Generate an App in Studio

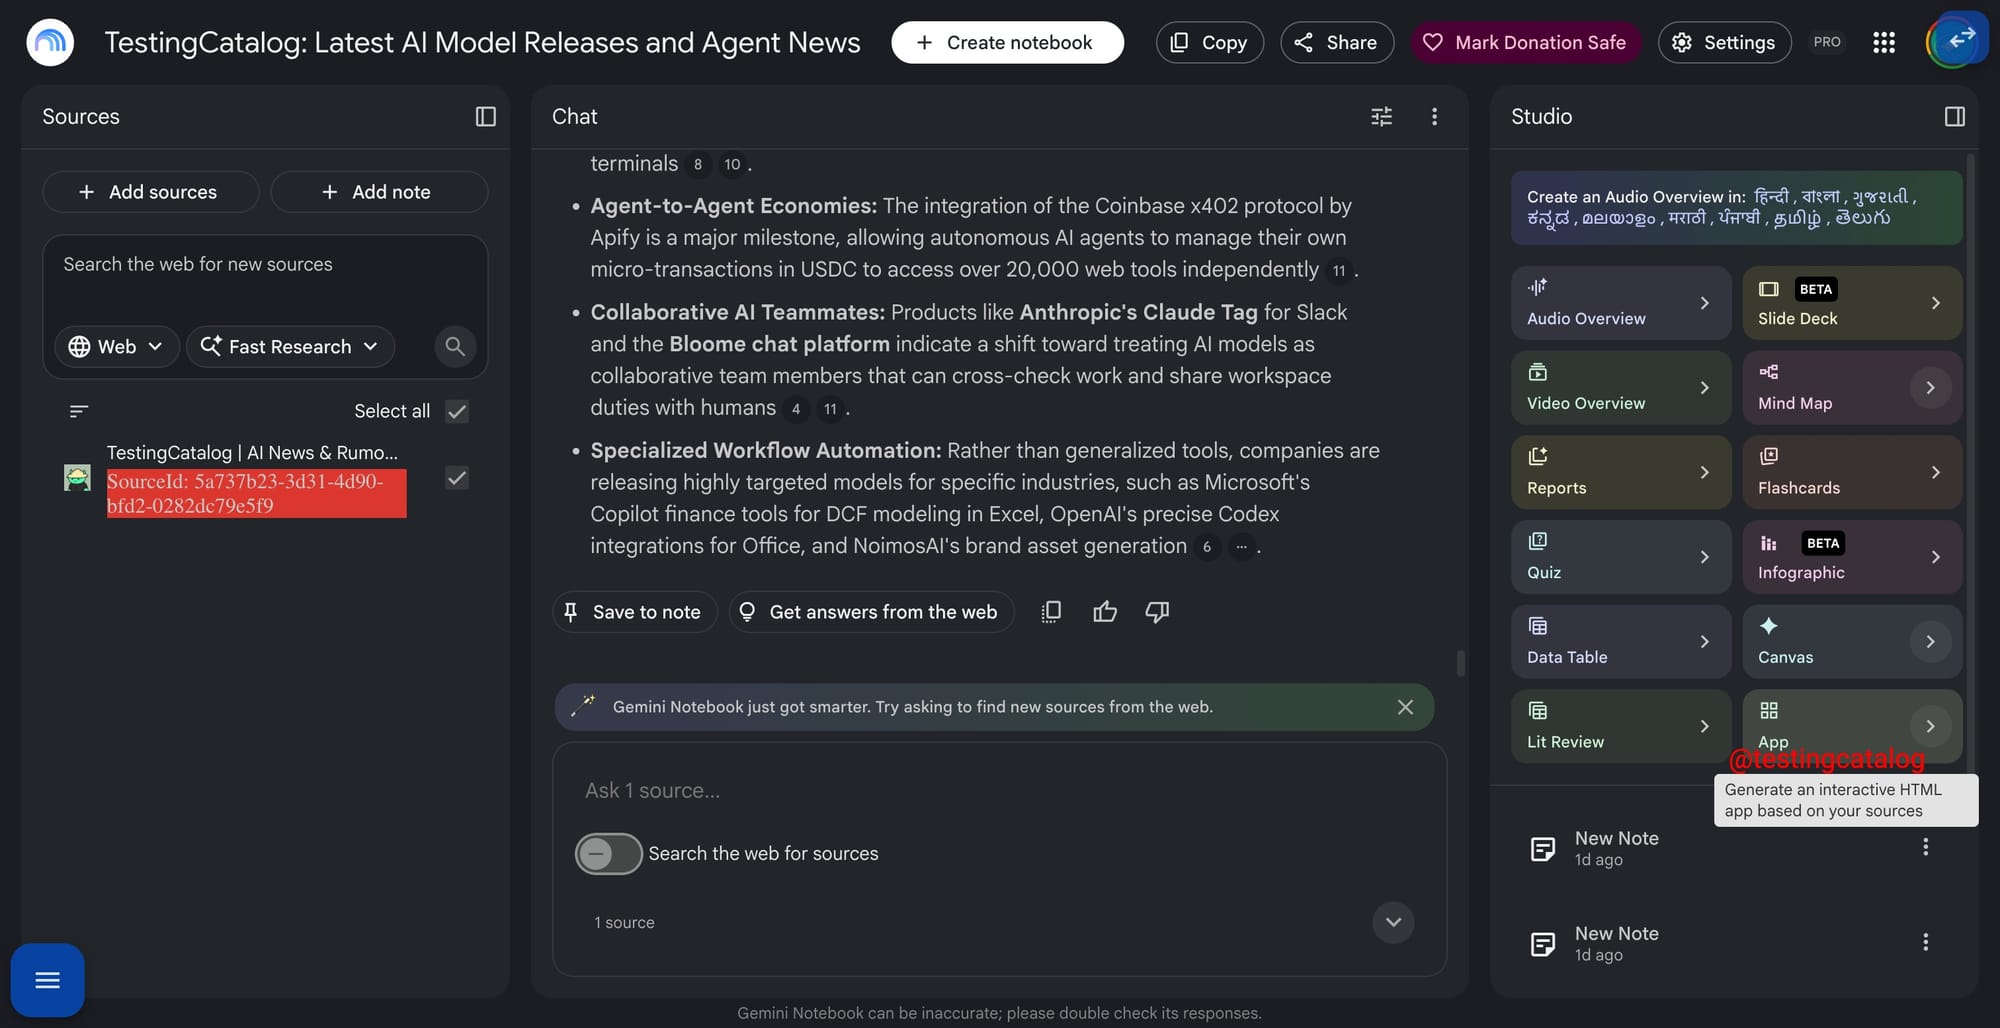(1851, 726)
